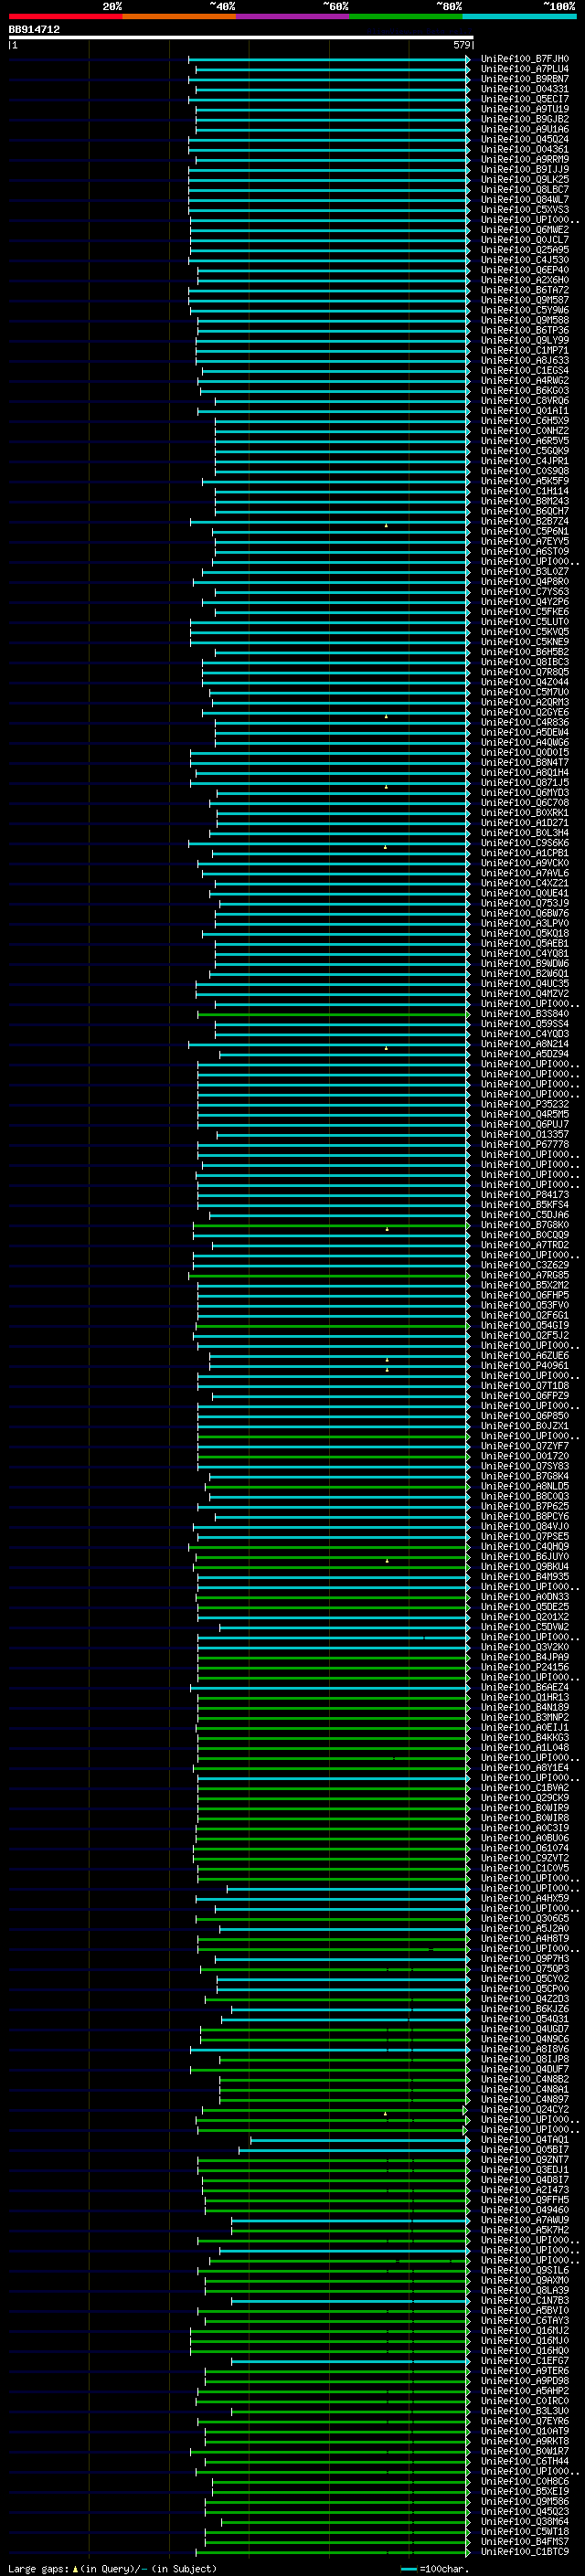Select the UniRef100_B8PCY6 label
The height and width of the screenshot is (2576, 585).
(x=524, y=1516)
